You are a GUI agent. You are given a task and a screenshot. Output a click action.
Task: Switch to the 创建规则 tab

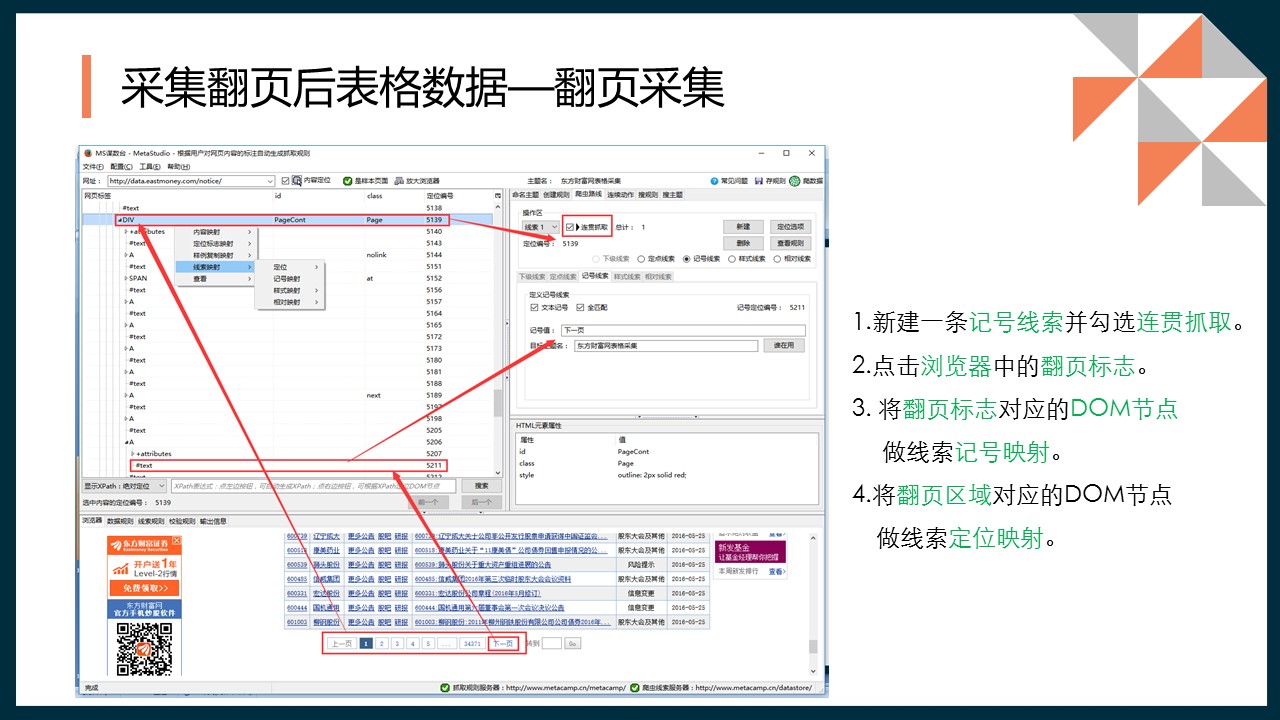pyautogui.click(x=556, y=195)
